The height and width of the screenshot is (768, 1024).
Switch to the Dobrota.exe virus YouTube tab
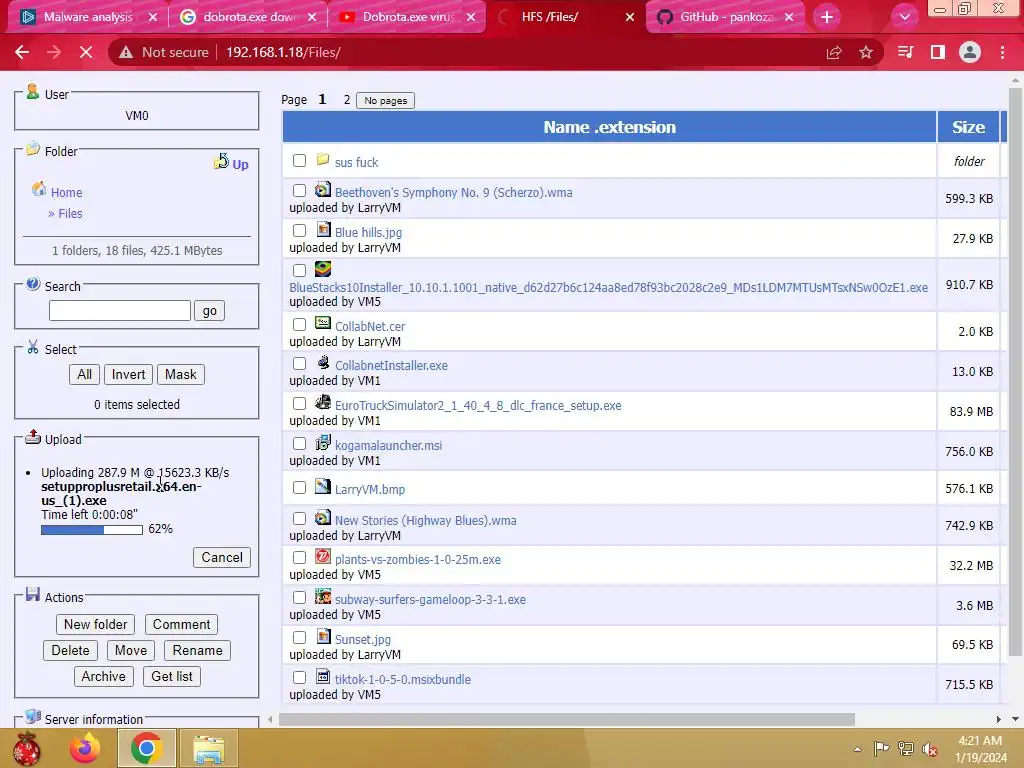[x=408, y=17]
